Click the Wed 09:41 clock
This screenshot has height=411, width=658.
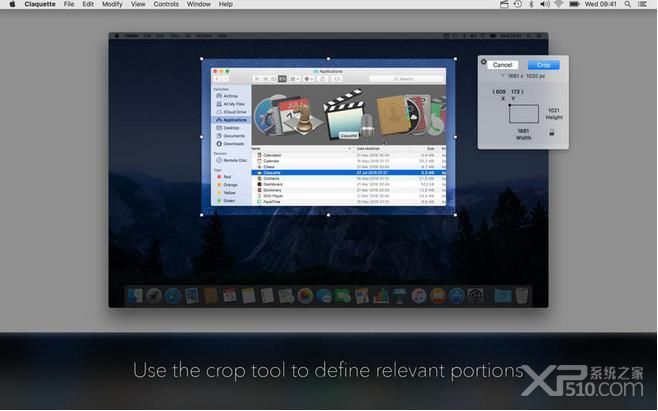(x=601, y=4)
